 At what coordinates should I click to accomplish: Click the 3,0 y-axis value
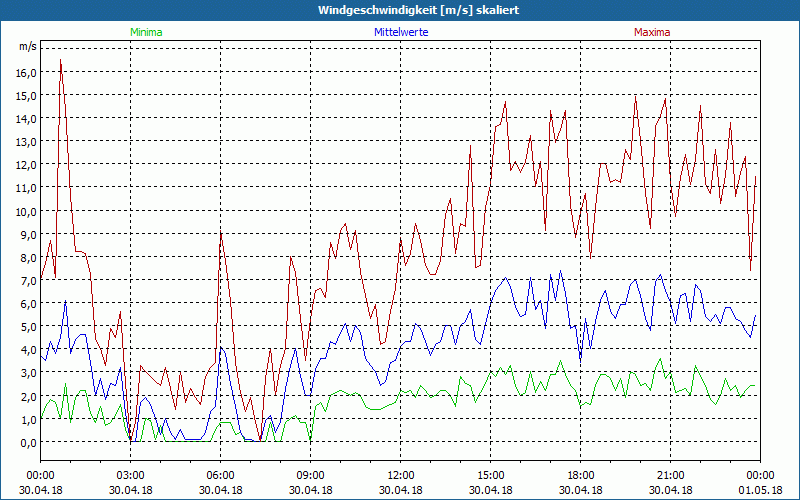coord(29,373)
